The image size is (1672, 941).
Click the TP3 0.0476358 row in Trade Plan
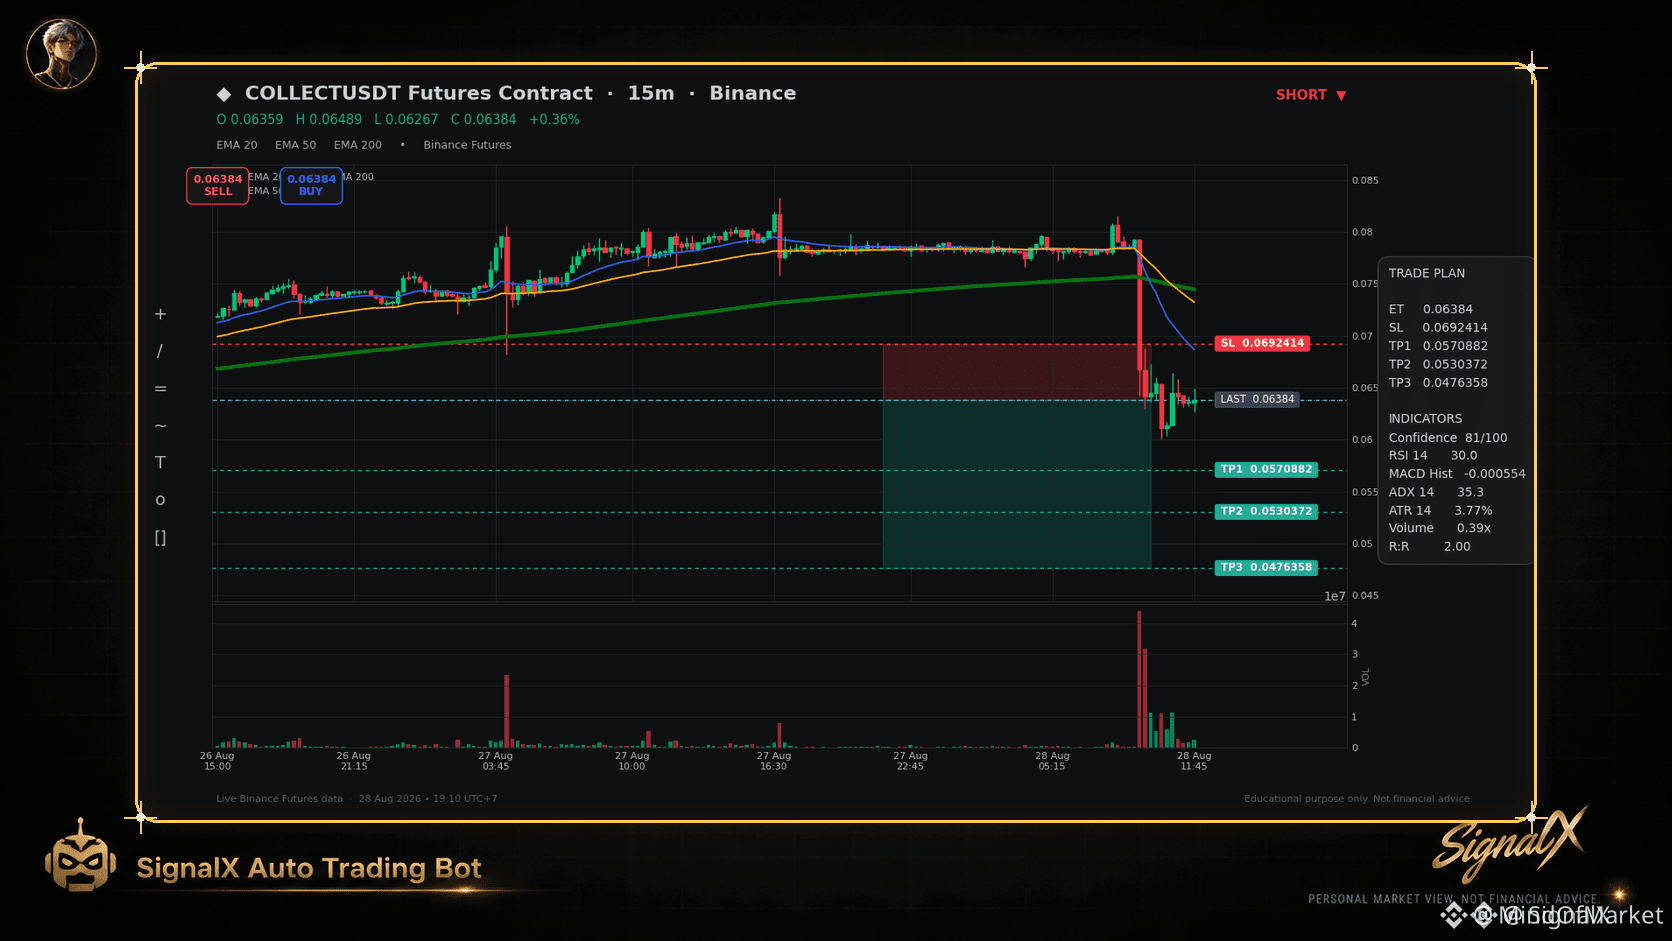[1438, 382]
